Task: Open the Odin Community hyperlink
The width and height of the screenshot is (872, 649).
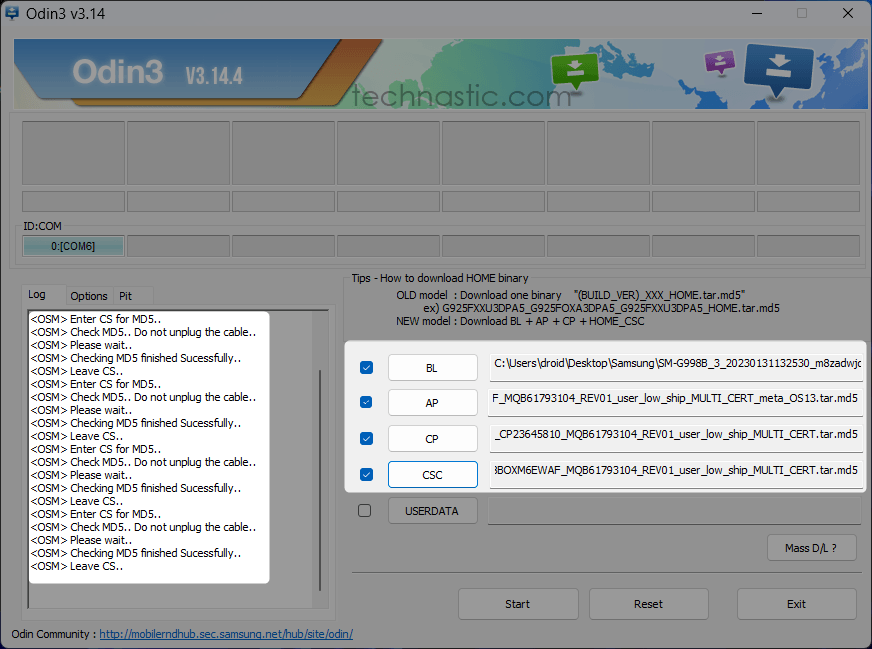Action: click(x=226, y=634)
